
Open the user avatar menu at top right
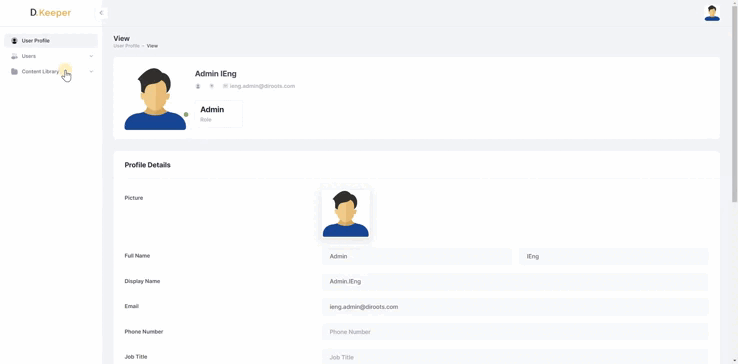(712, 13)
